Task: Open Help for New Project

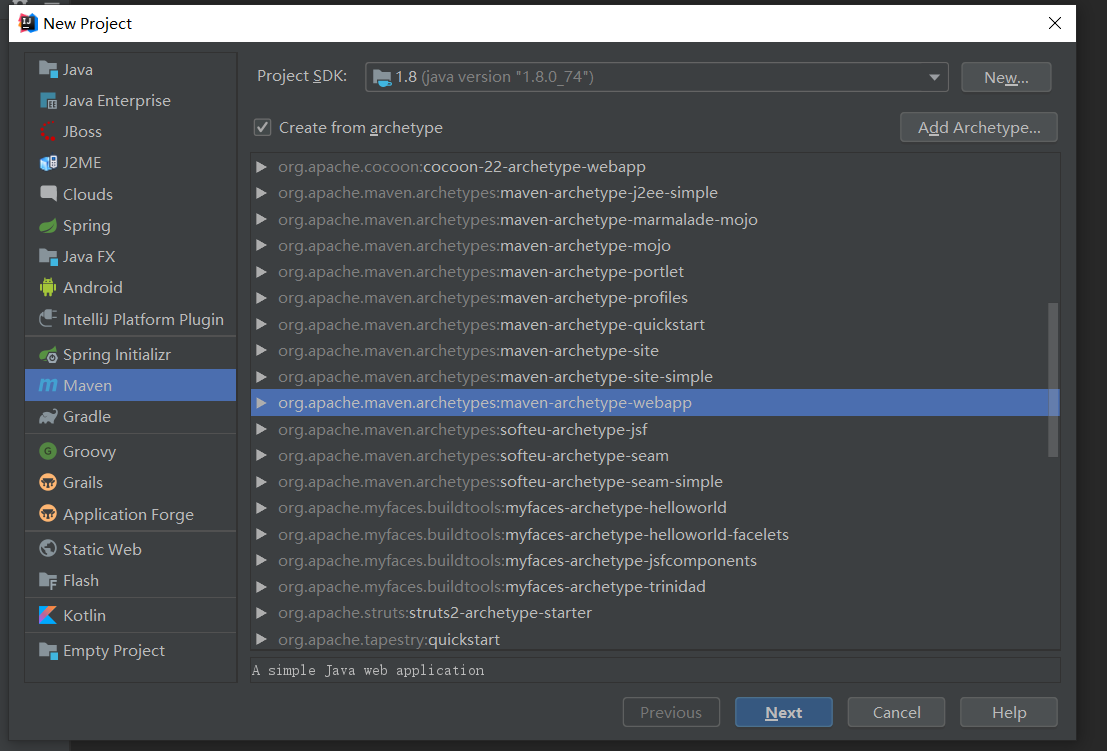Action: 1009,712
